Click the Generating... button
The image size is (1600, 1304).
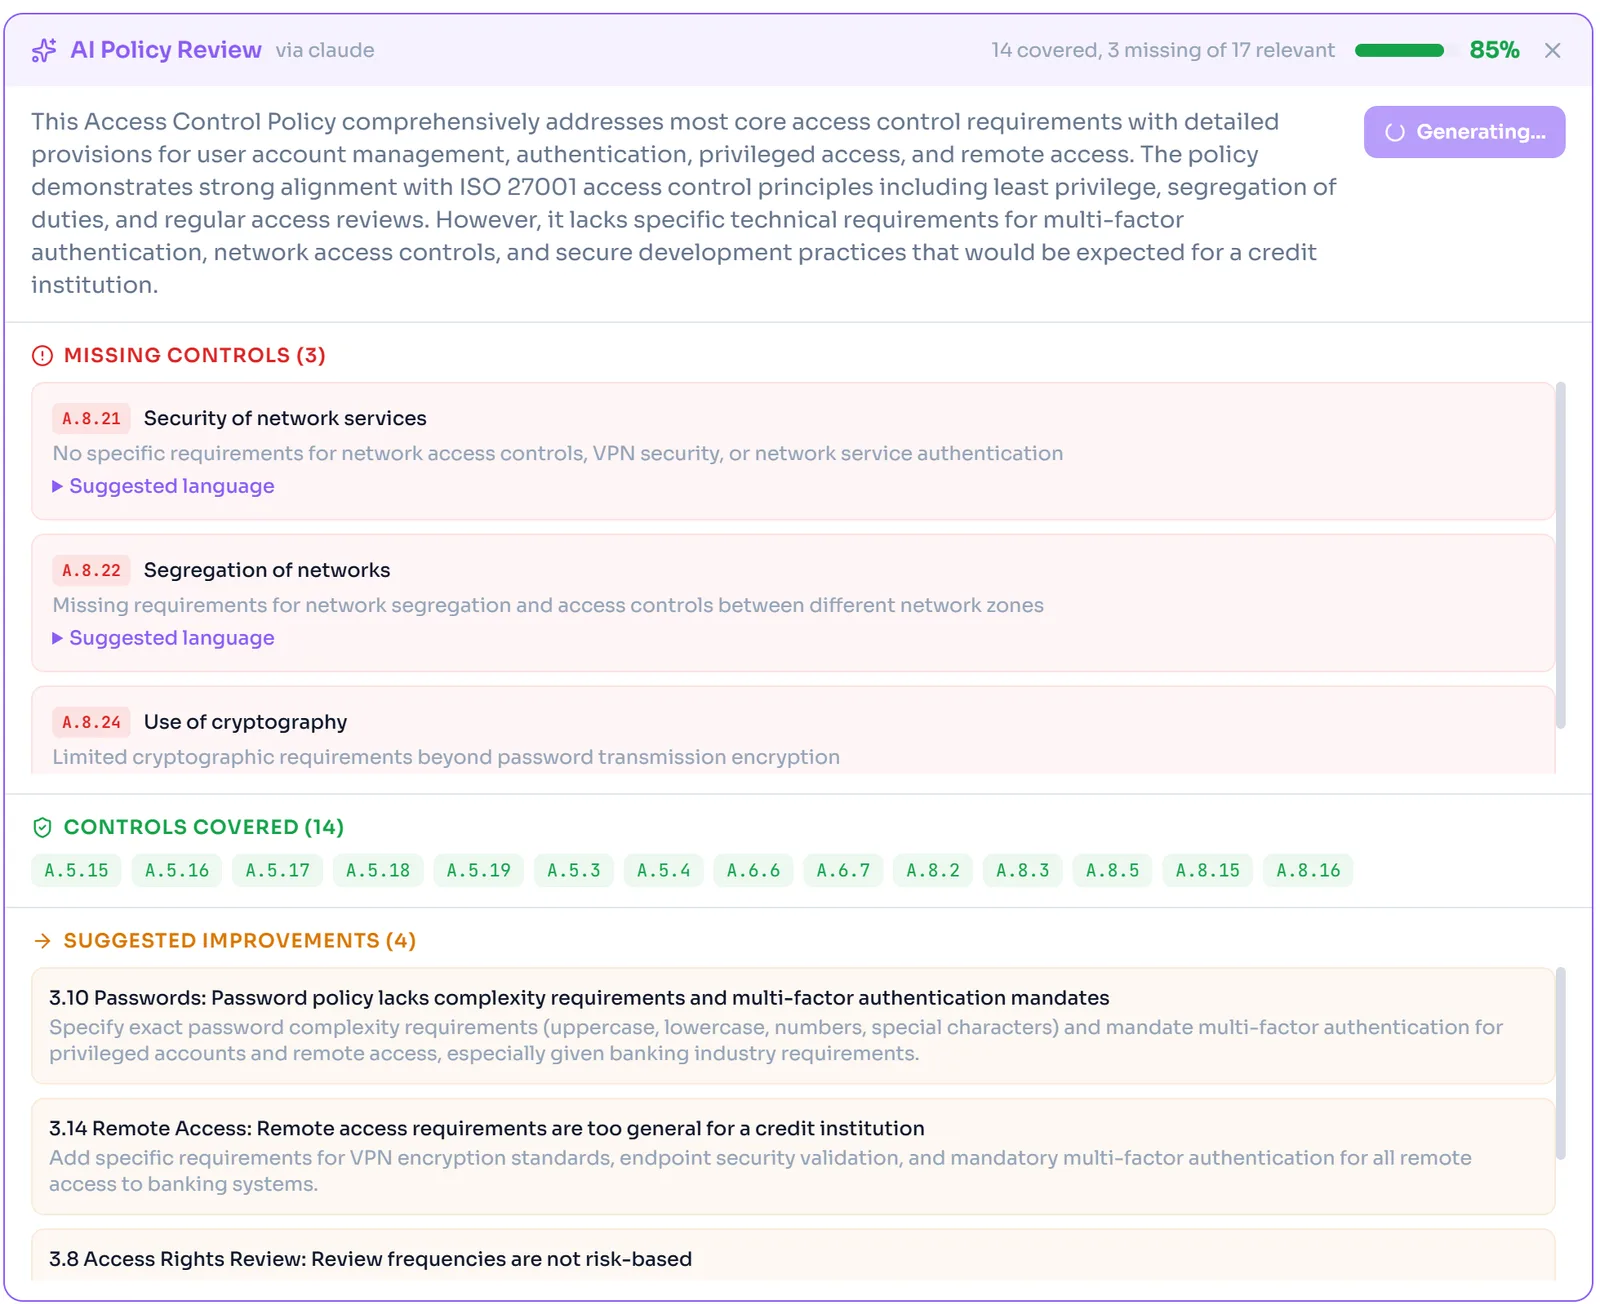[x=1464, y=132]
